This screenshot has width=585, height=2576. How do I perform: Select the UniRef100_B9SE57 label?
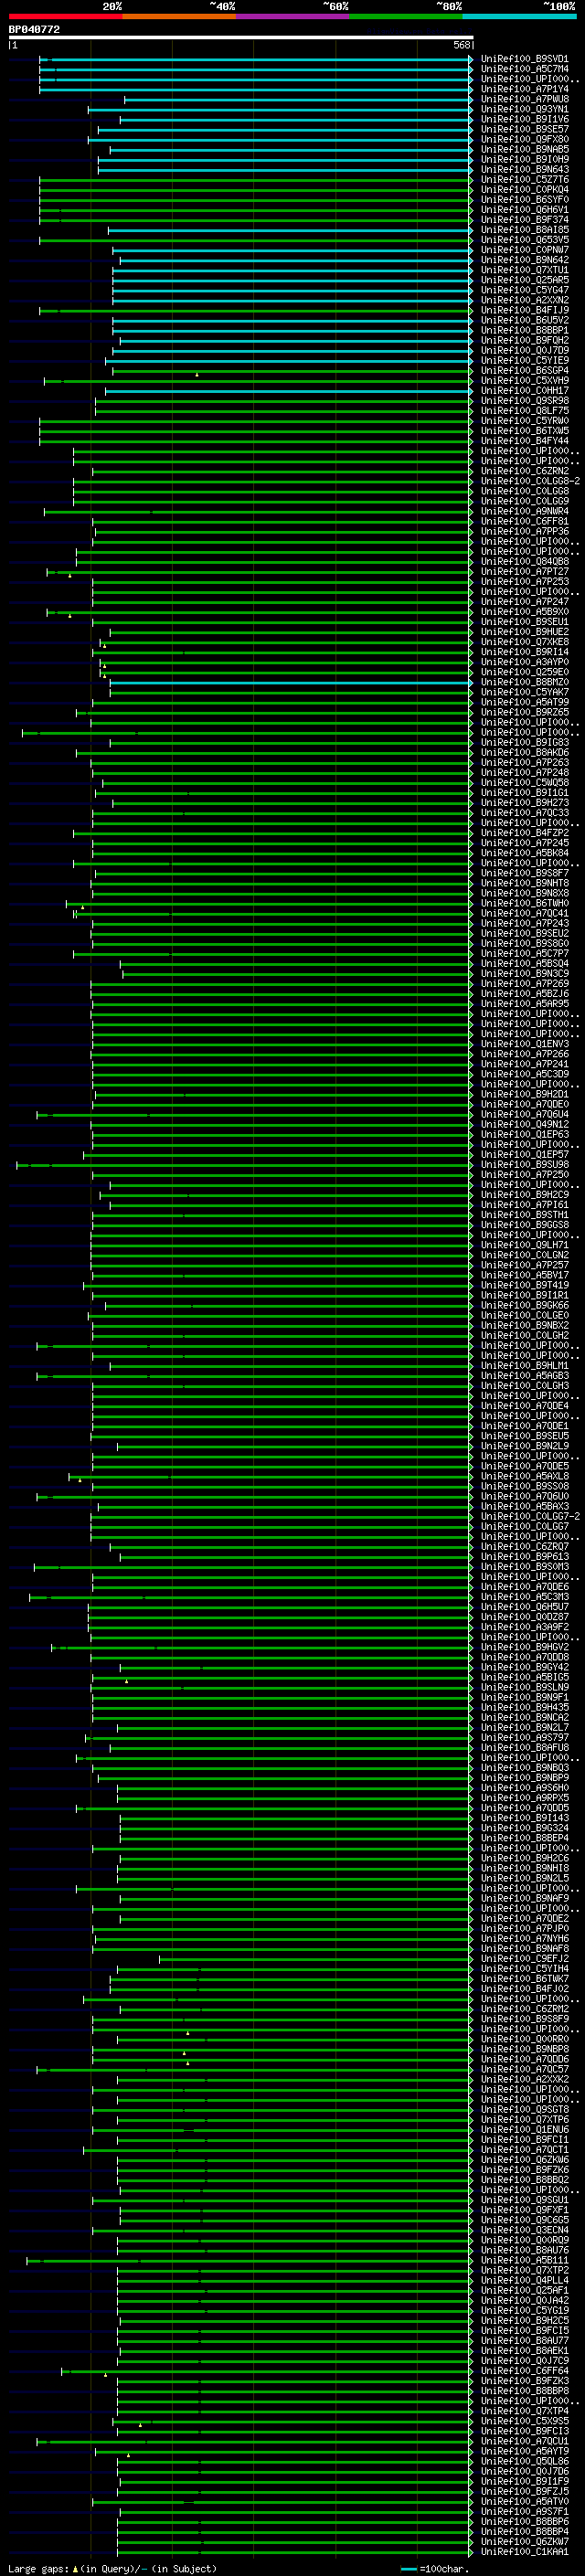[524, 129]
